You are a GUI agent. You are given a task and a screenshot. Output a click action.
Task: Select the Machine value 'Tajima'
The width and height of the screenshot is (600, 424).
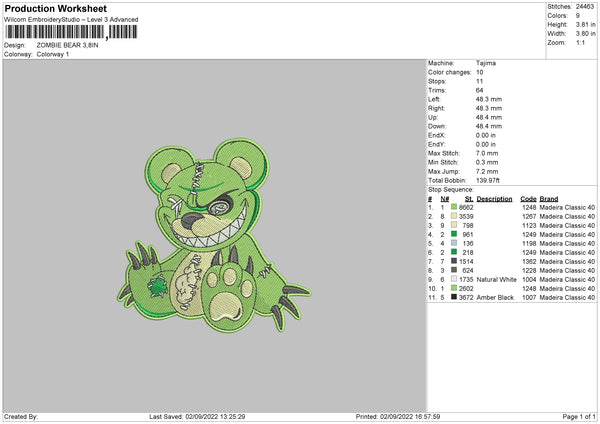[x=486, y=63]
